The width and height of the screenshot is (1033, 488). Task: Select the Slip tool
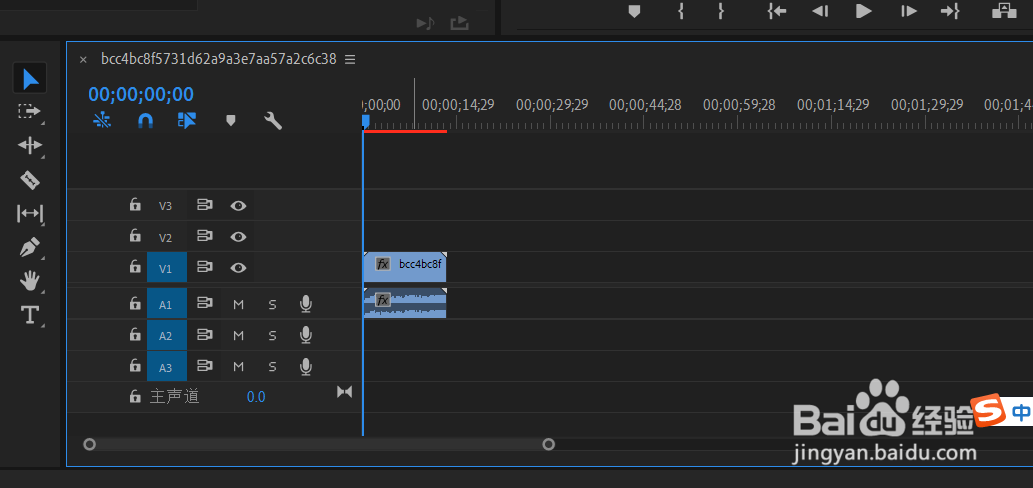(30, 213)
